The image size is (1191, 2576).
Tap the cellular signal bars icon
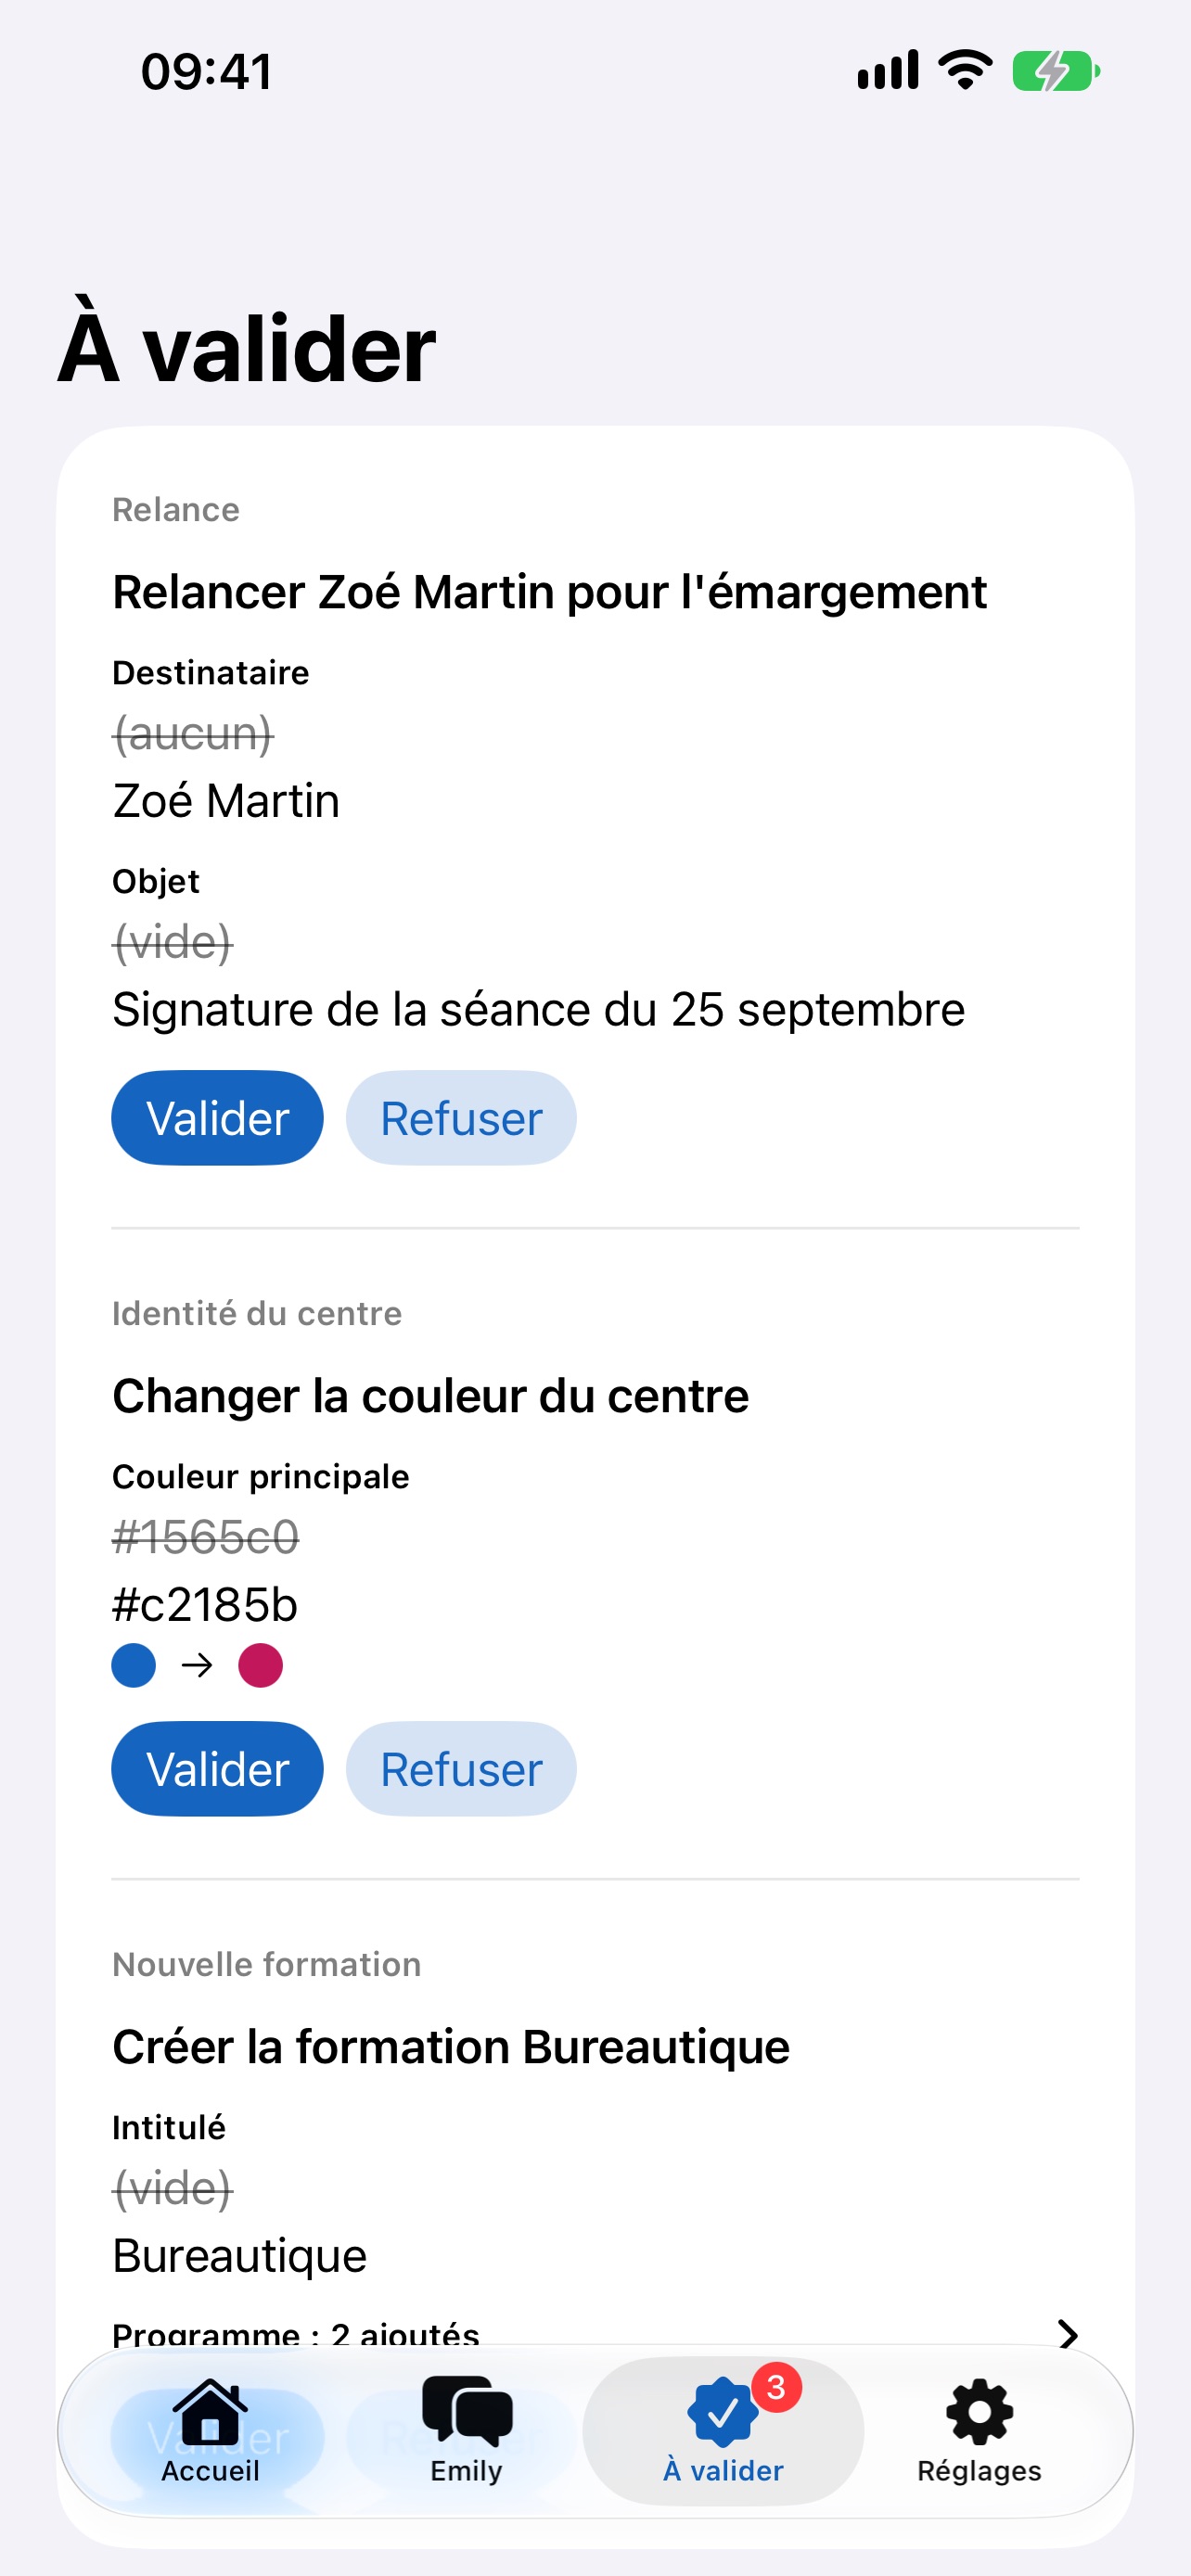888,71
